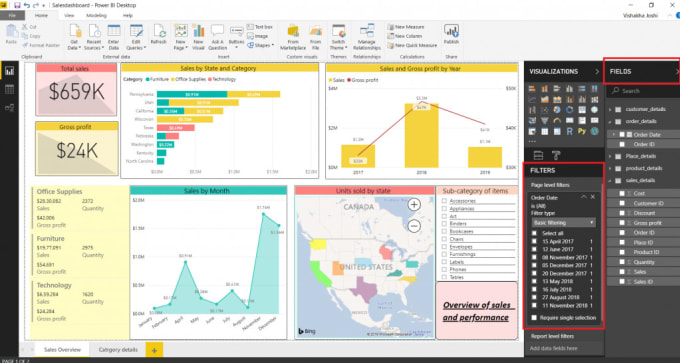This screenshot has width=680, height=363.
Task: Check the Quantity field checkbox
Action: [x=622, y=262]
